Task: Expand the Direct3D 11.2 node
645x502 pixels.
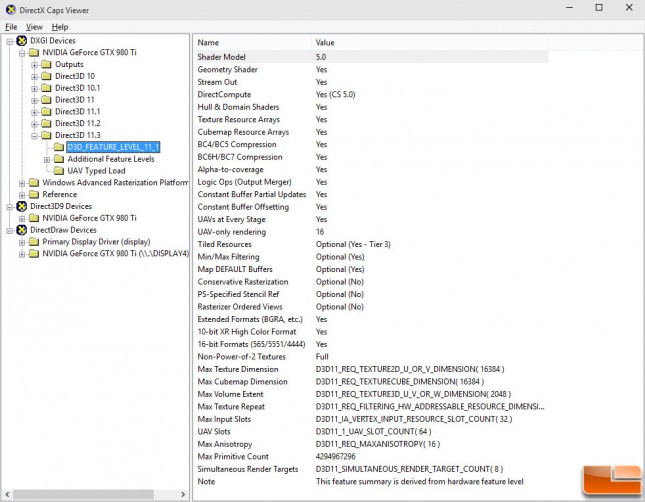Action: click(35, 124)
